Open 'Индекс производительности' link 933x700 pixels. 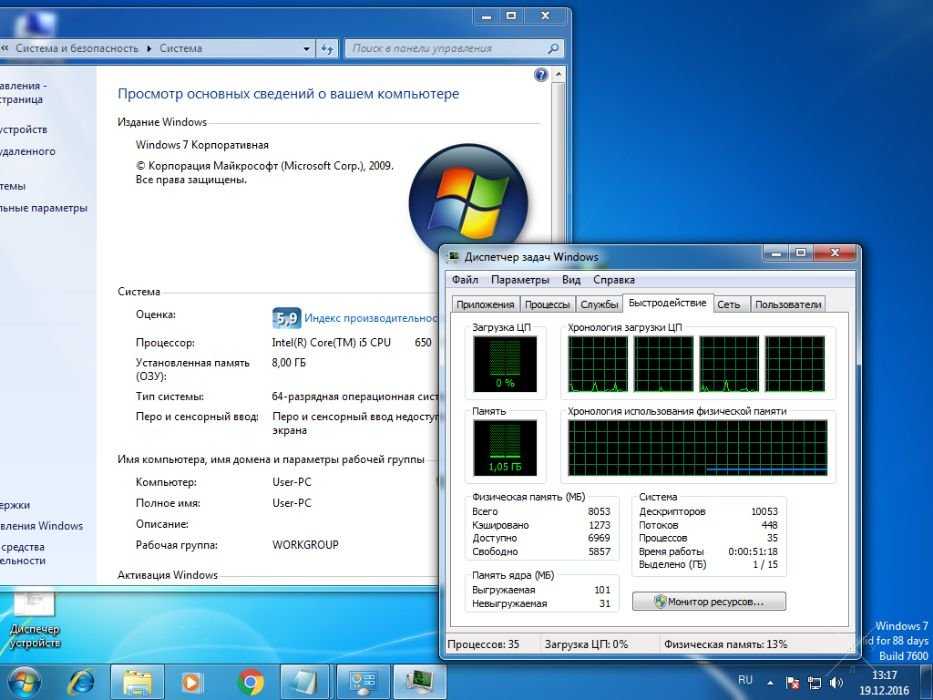tap(370, 318)
